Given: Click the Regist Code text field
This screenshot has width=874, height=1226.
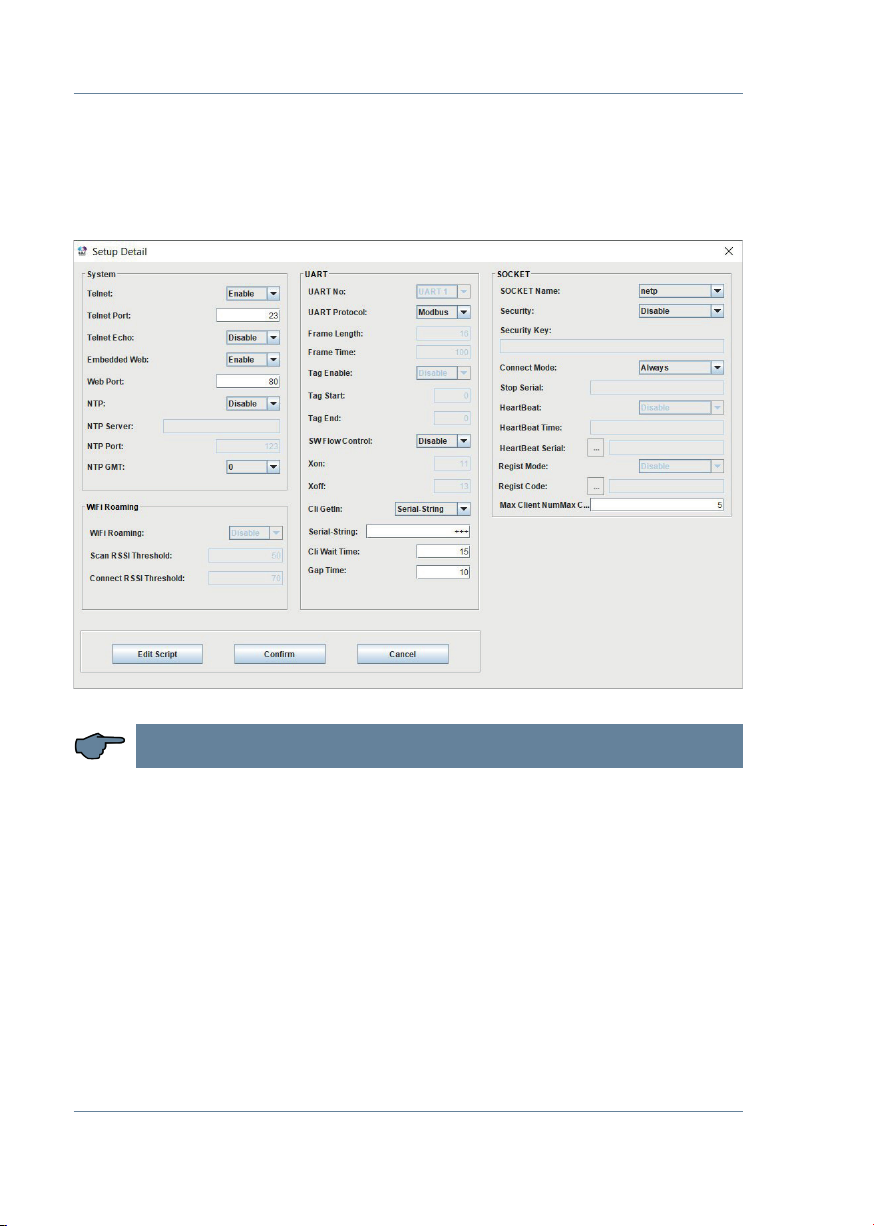Looking at the screenshot, I should [x=666, y=487].
